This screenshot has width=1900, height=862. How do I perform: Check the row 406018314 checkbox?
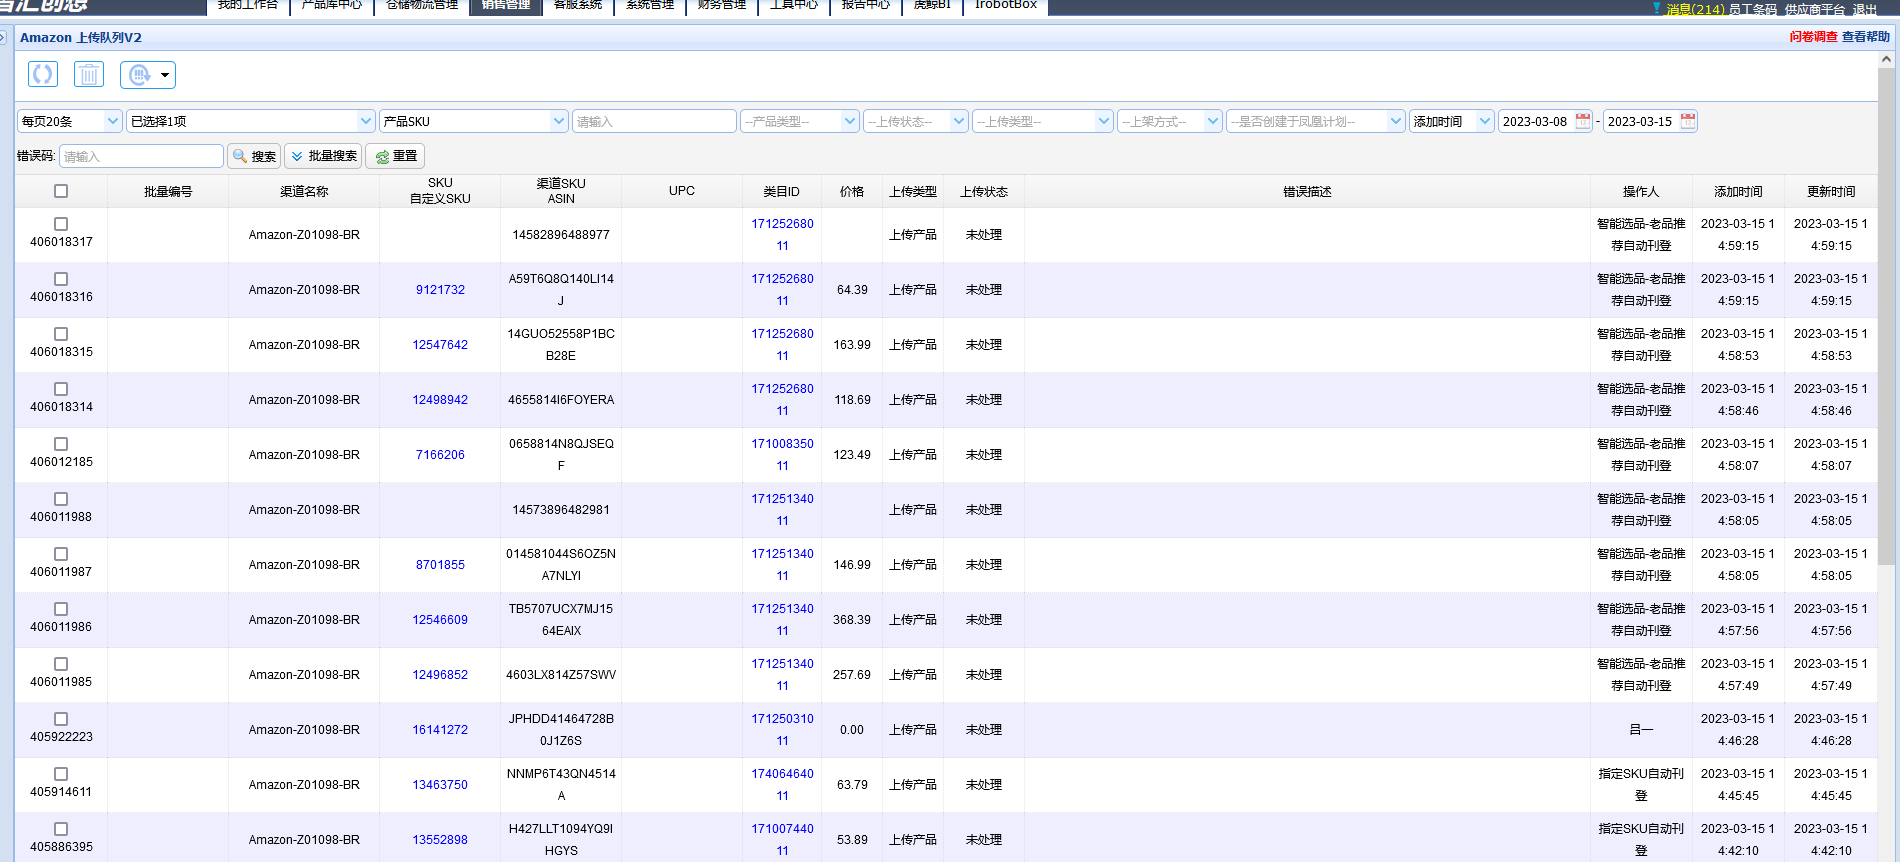point(61,389)
